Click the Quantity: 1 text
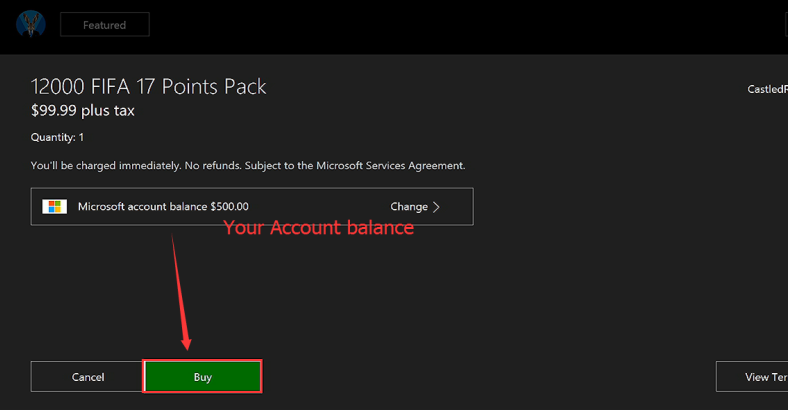This screenshot has height=410, width=788. (57, 137)
